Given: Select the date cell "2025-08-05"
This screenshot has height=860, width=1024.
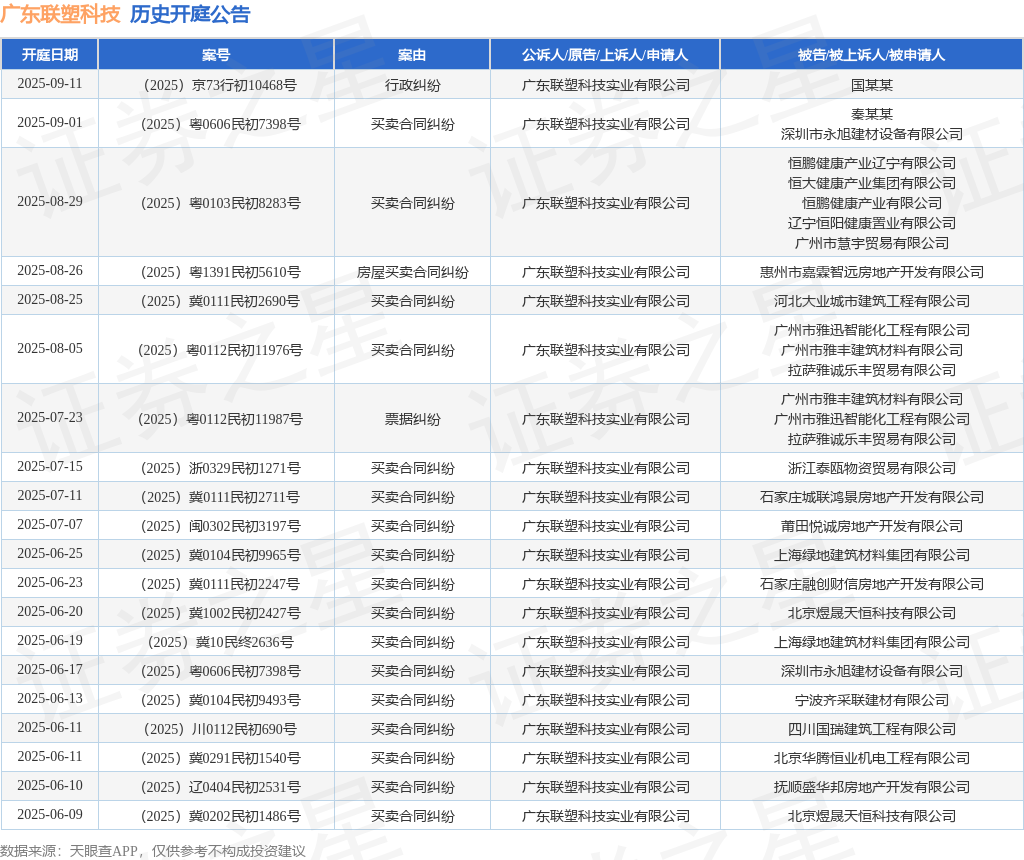Looking at the screenshot, I should click(50, 349).
